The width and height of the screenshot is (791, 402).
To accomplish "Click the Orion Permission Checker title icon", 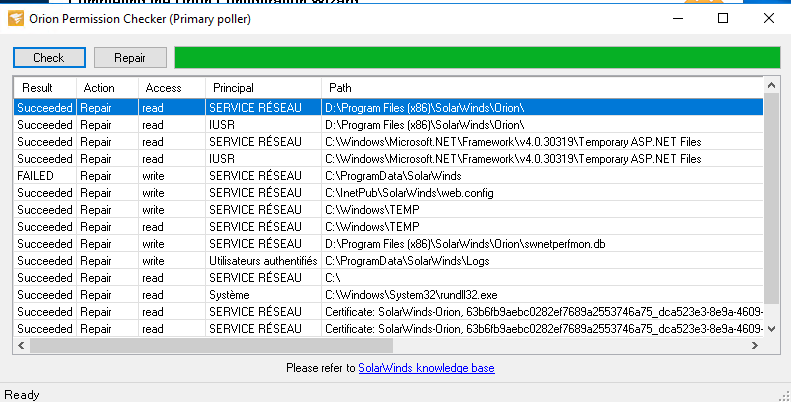I will point(16,19).
